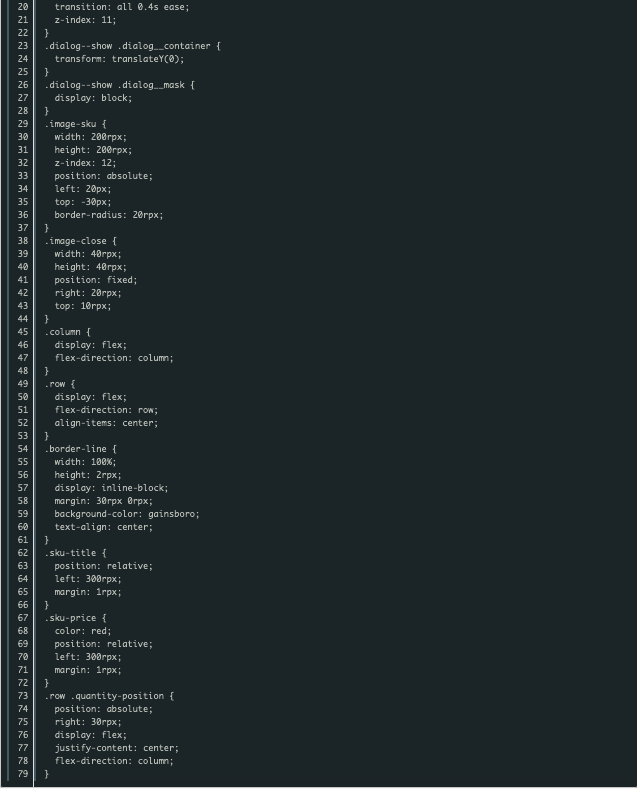Click line number 79 in the gutter
Image resolution: width=637 pixels, height=789 pixels.
pos(23,774)
